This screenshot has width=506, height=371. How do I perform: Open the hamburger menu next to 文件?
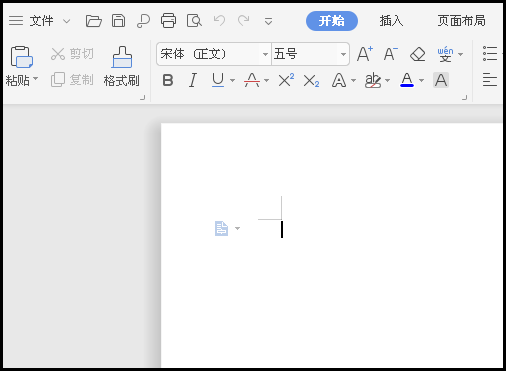[16, 21]
